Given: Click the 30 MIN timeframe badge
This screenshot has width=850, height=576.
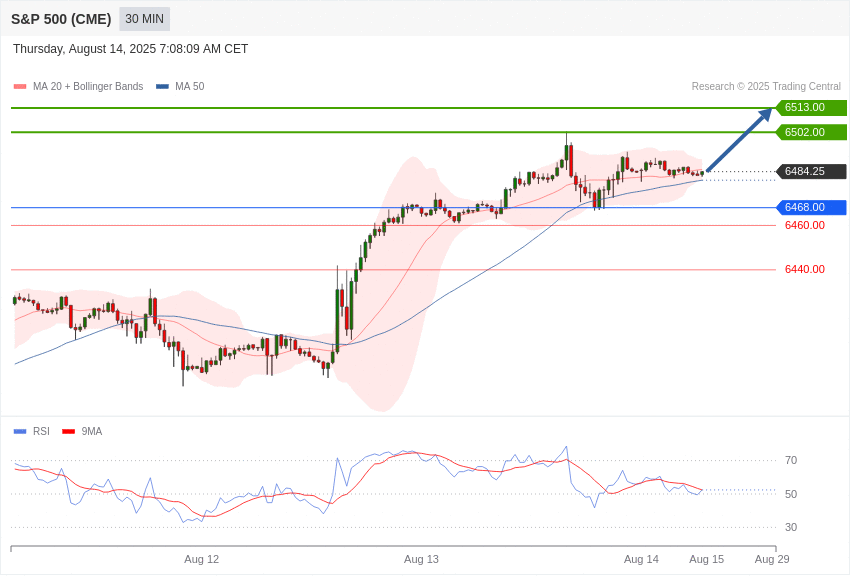Looking at the screenshot, I should 144,19.
